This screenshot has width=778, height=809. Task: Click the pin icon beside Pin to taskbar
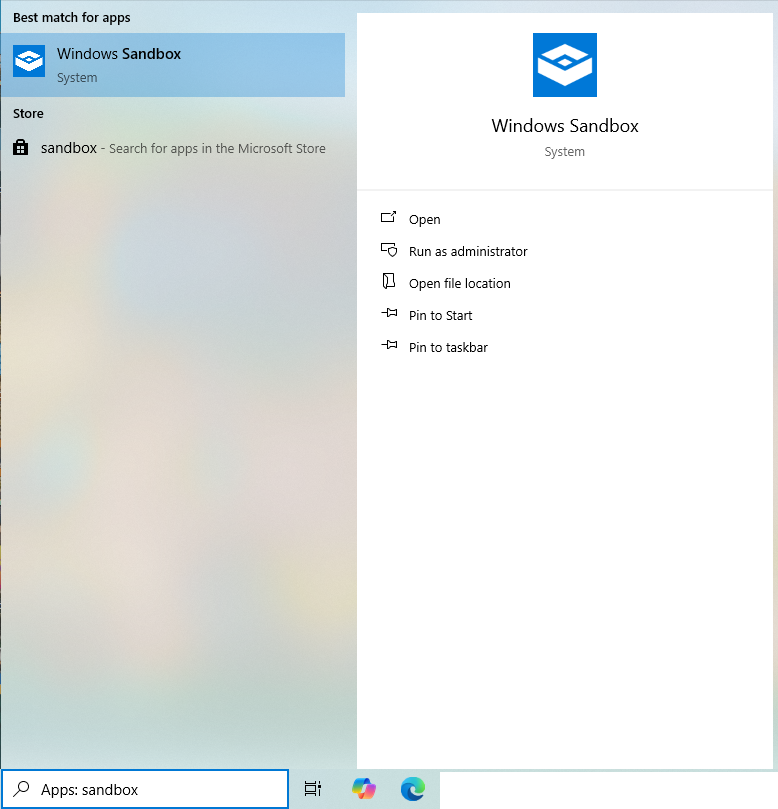pyautogui.click(x=389, y=345)
